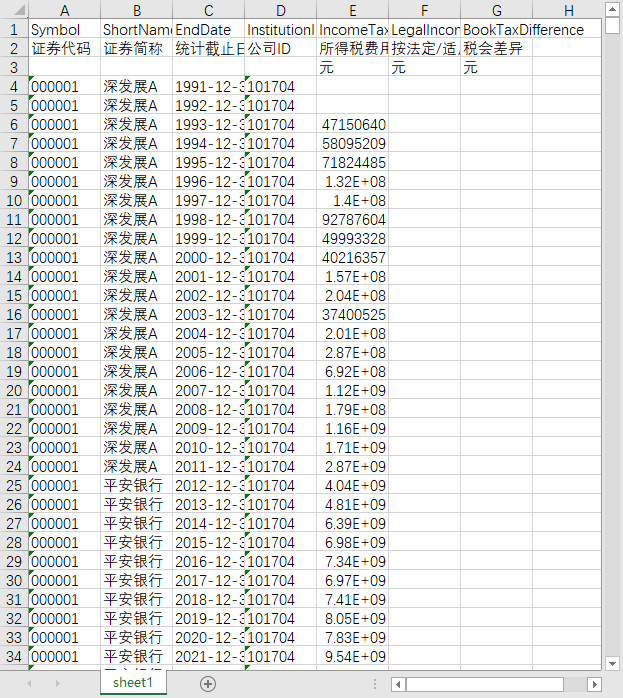The height and width of the screenshot is (698, 623).
Task: Select column B header
Action: click(137, 10)
